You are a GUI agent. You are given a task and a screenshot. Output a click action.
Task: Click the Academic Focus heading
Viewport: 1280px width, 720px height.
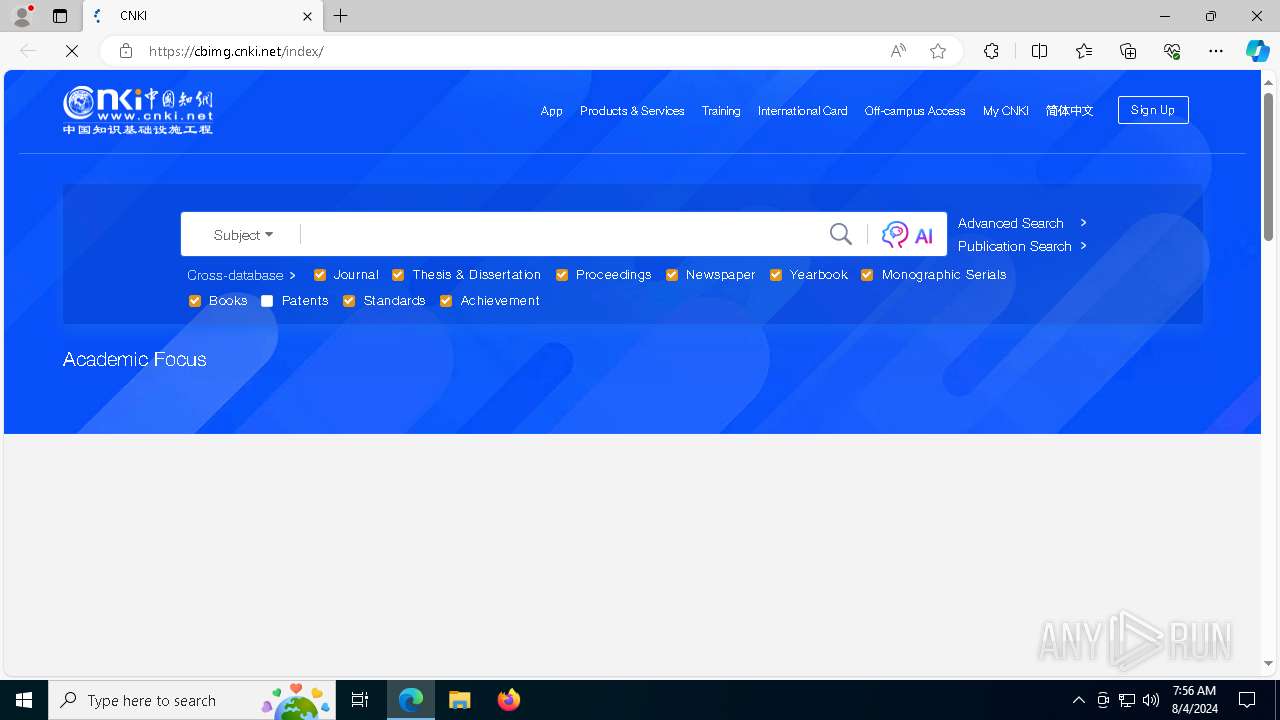point(135,359)
